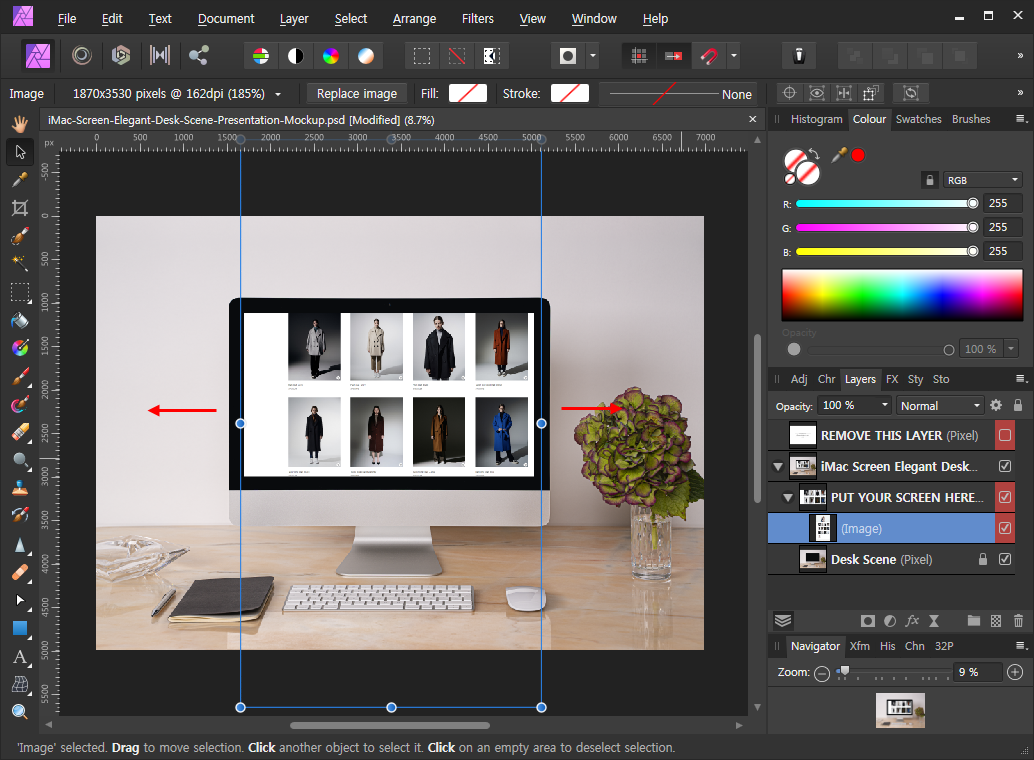This screenshot has height=760, width=1034.
Task: Delete layer with trash icon
Action: [1018, 621]
